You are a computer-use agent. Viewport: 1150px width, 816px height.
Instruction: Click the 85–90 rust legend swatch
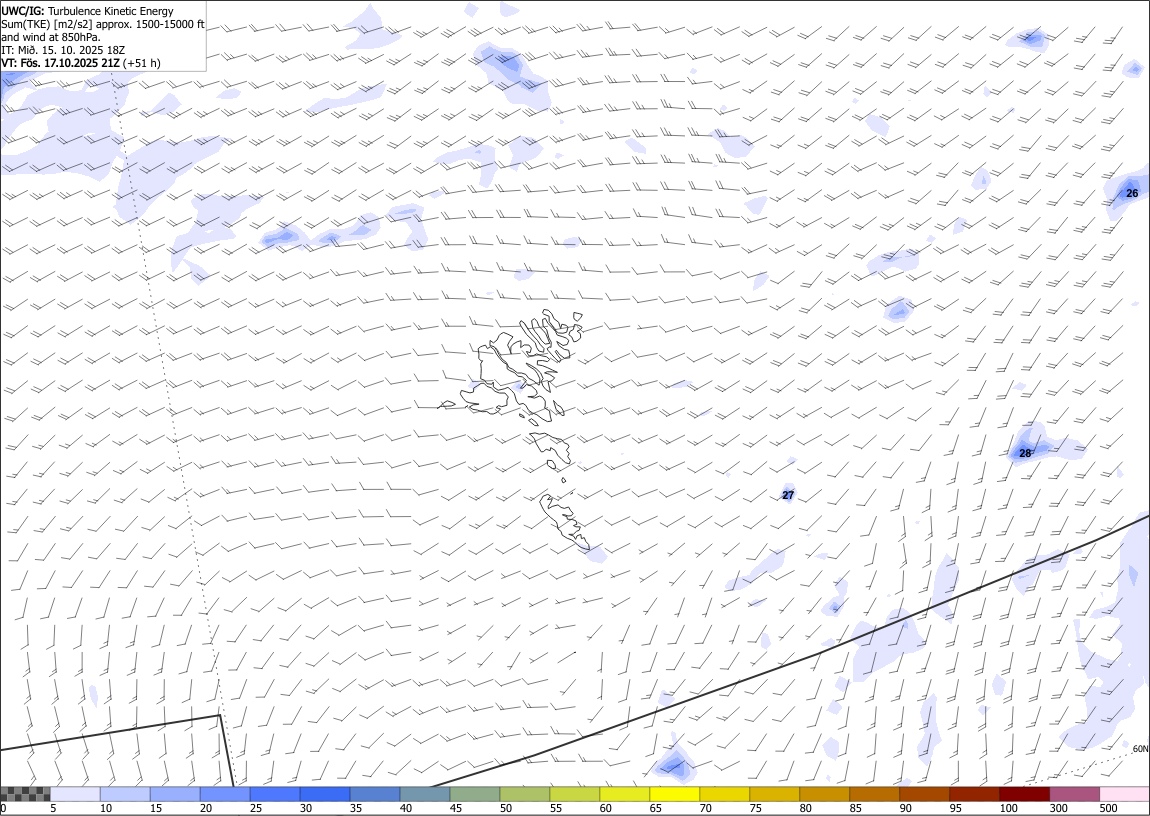click(874, 794)
